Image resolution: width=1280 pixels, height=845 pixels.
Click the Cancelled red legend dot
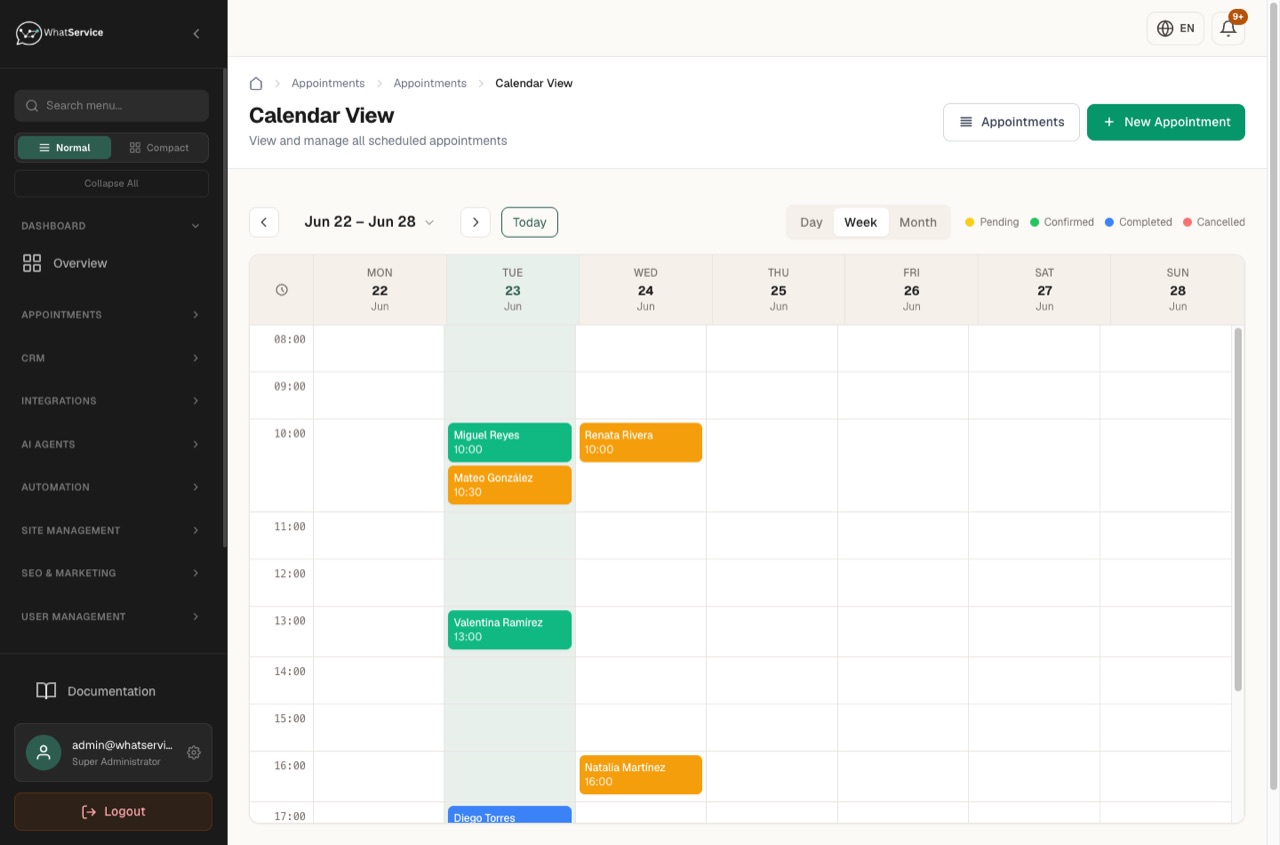1188,222
